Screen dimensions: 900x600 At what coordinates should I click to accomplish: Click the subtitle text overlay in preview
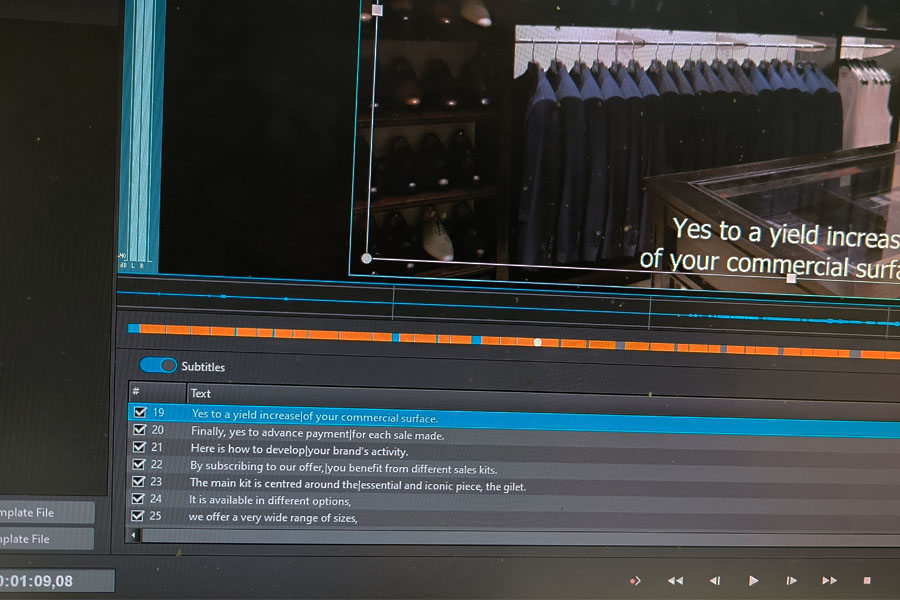click(770, 251)
